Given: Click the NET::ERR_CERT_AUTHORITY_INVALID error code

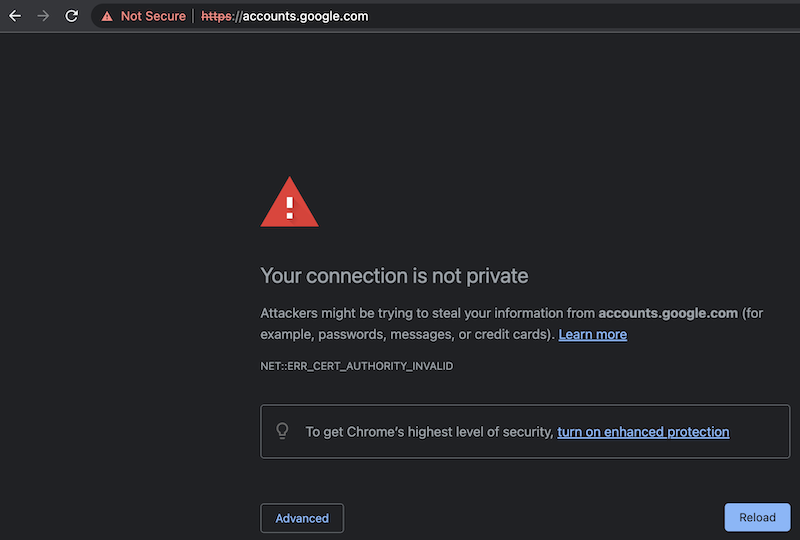Looking at the screenshot, I should click(x=357, y=366).
